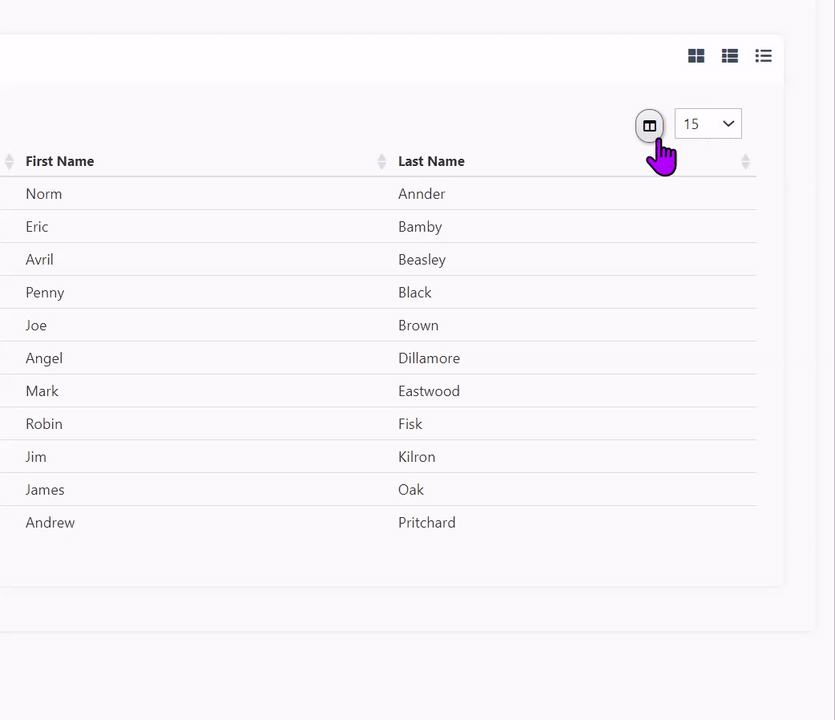Click the last name Black
835x720 pixels.
click(415, 293)
